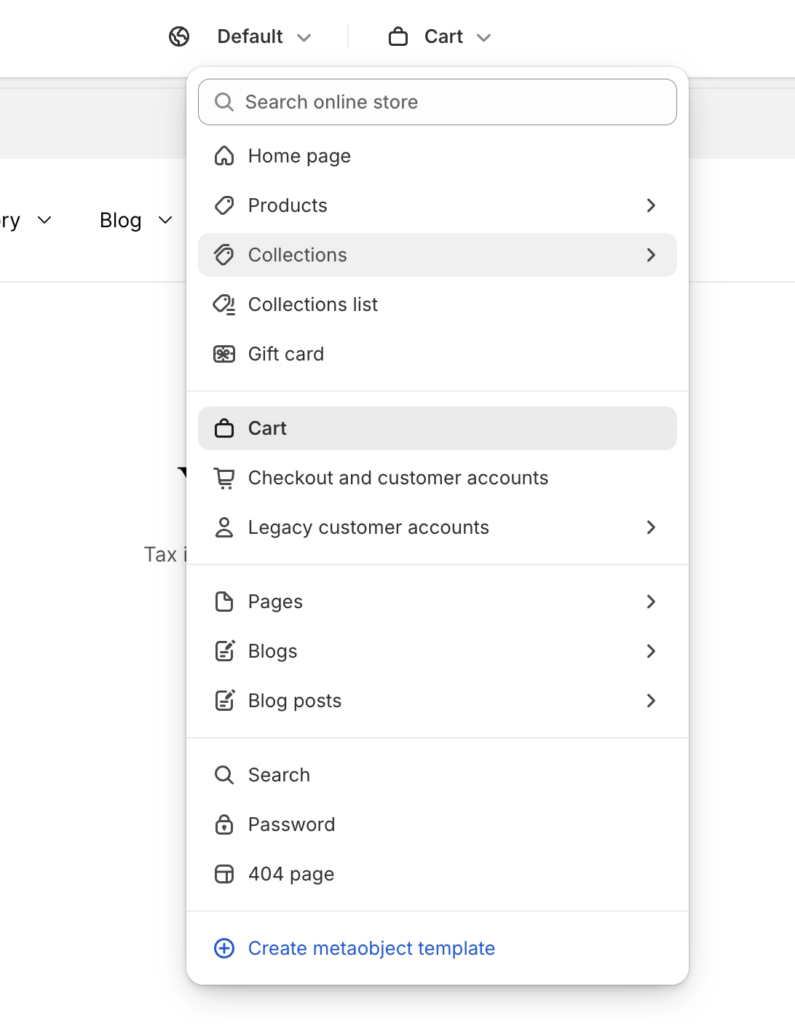Select Password template

437,825
